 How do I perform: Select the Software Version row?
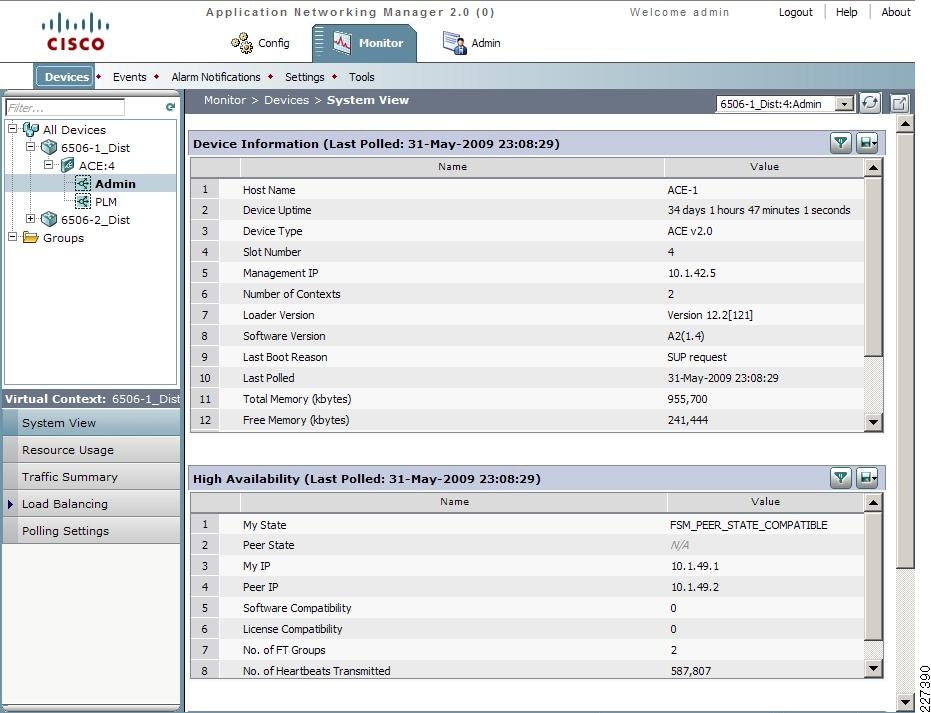tap(527, 336)
